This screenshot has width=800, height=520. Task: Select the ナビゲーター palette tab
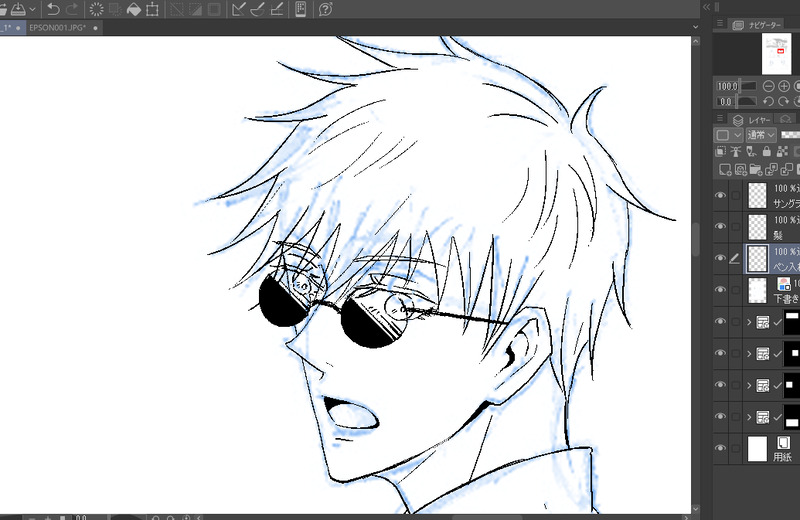coord(757,24)
